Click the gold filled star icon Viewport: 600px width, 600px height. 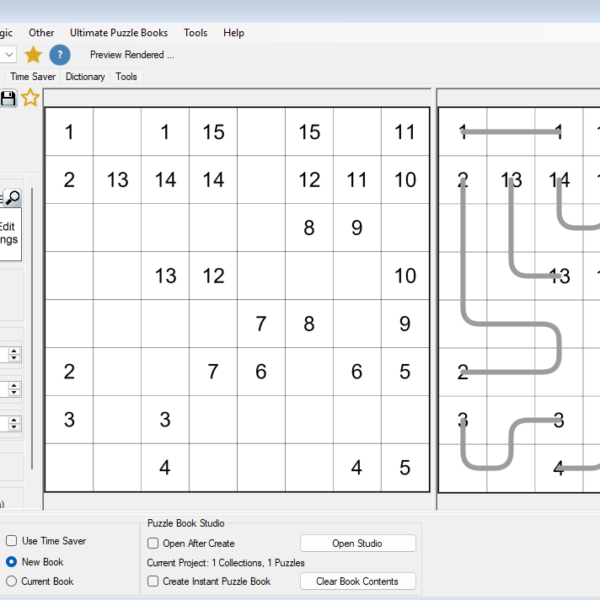point(33,55)
